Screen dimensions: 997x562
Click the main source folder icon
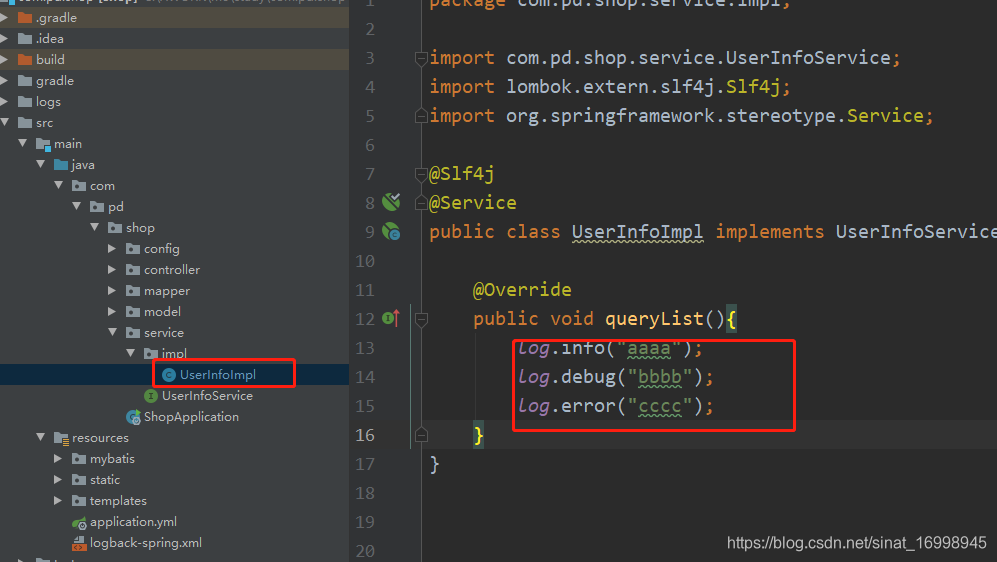43,144
